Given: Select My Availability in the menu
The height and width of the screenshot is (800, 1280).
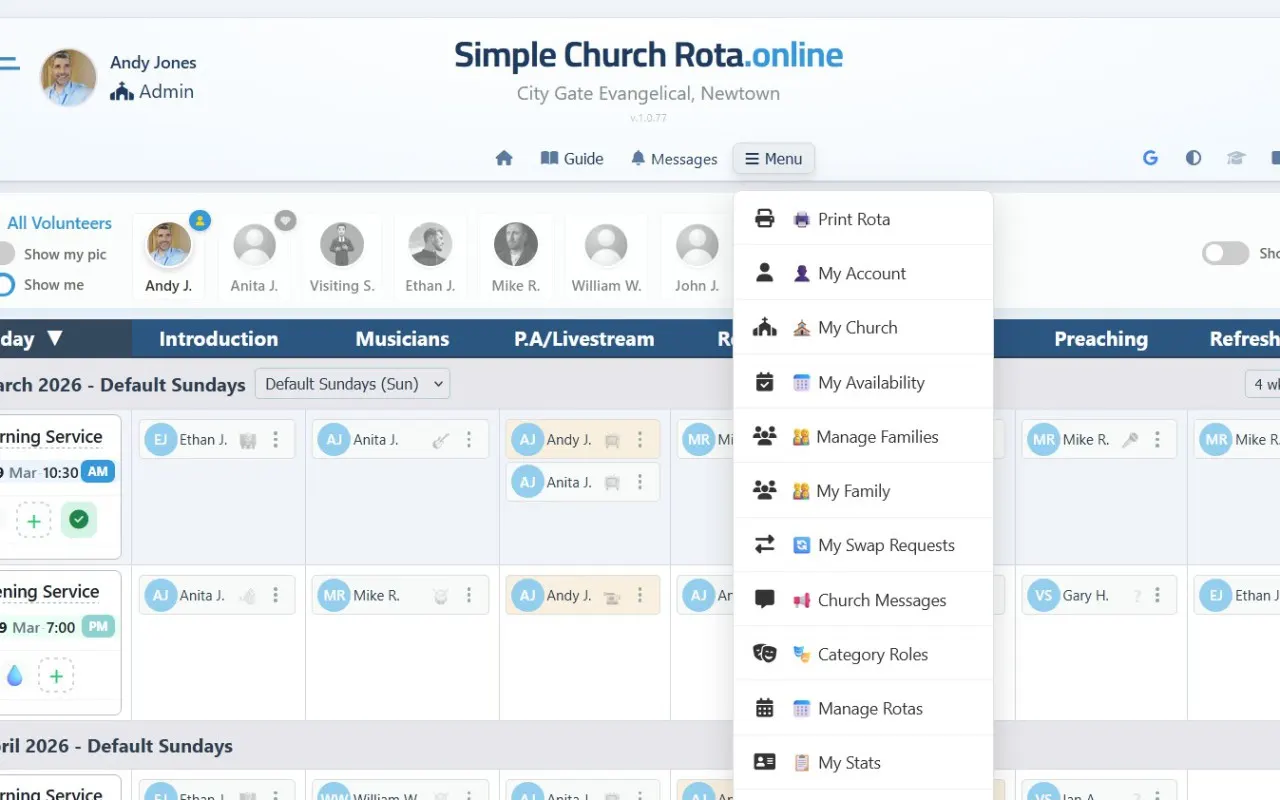Looking at the screenshot, I should click(x=863, y=382).
